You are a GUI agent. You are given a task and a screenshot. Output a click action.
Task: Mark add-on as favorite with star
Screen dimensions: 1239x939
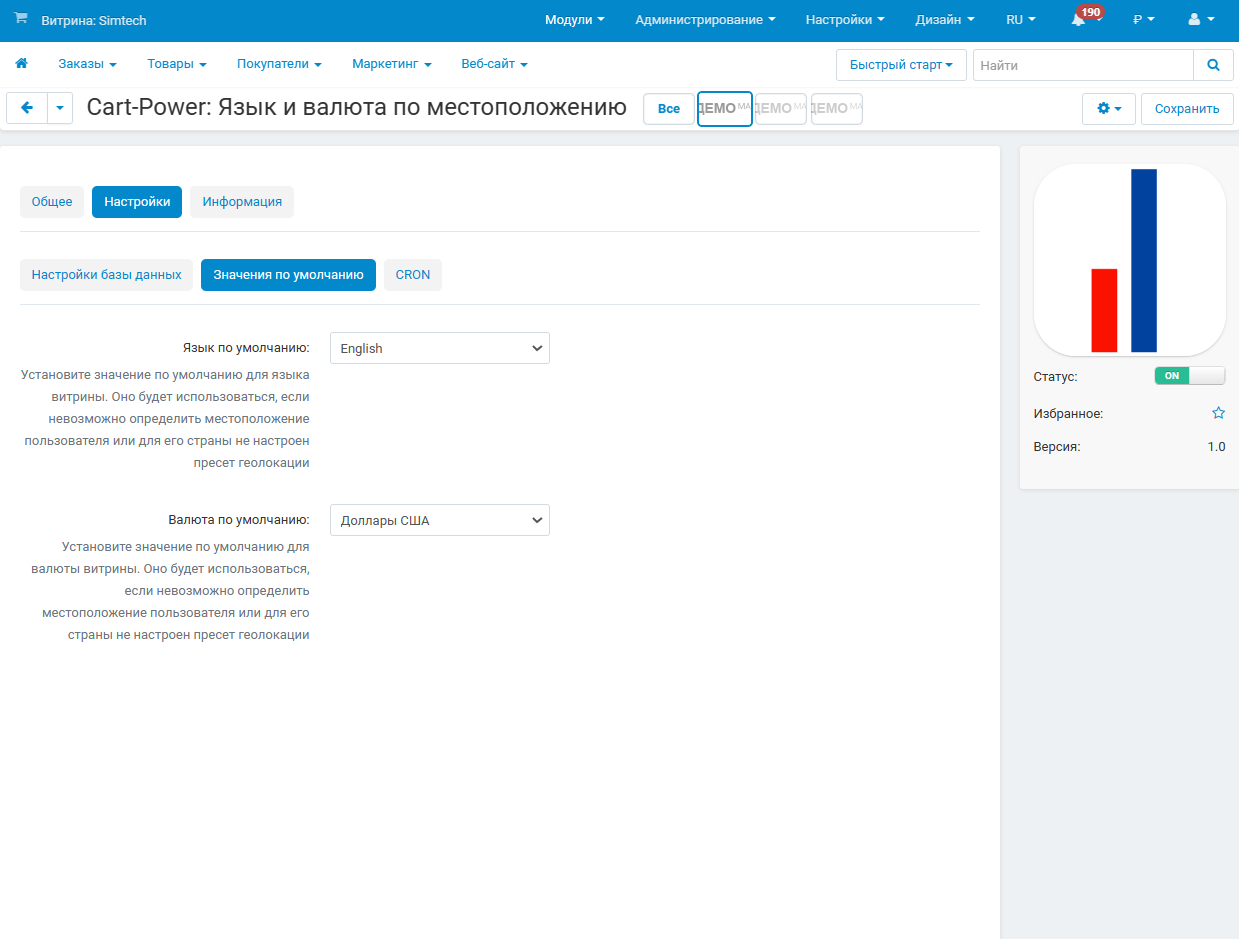click(x=1218, y=413)
